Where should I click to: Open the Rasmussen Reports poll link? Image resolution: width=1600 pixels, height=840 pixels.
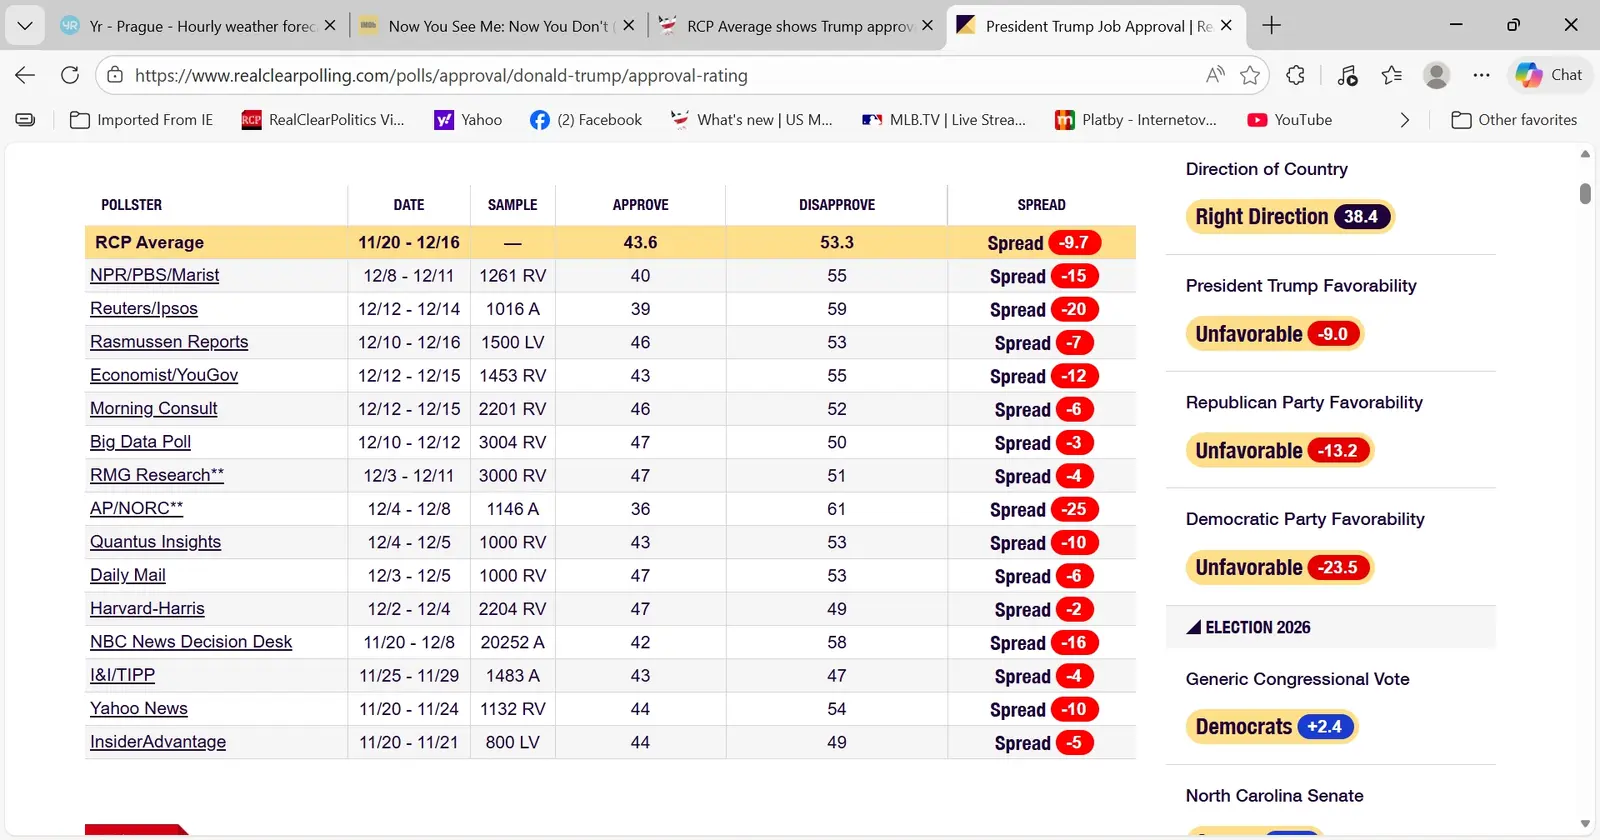click(x=169, y=342)
